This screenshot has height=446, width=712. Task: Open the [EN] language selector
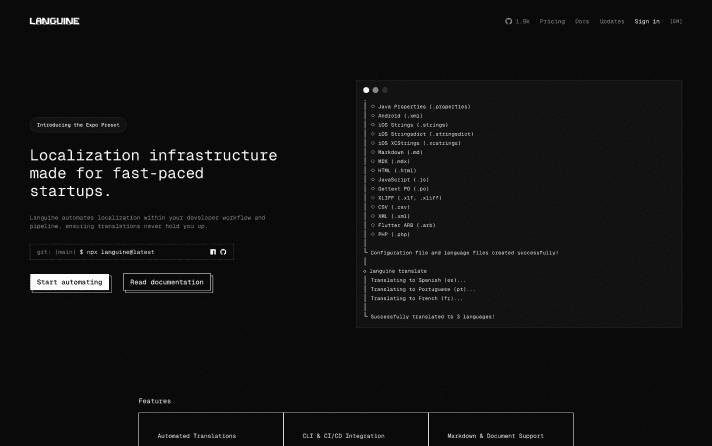click(676, 21)
